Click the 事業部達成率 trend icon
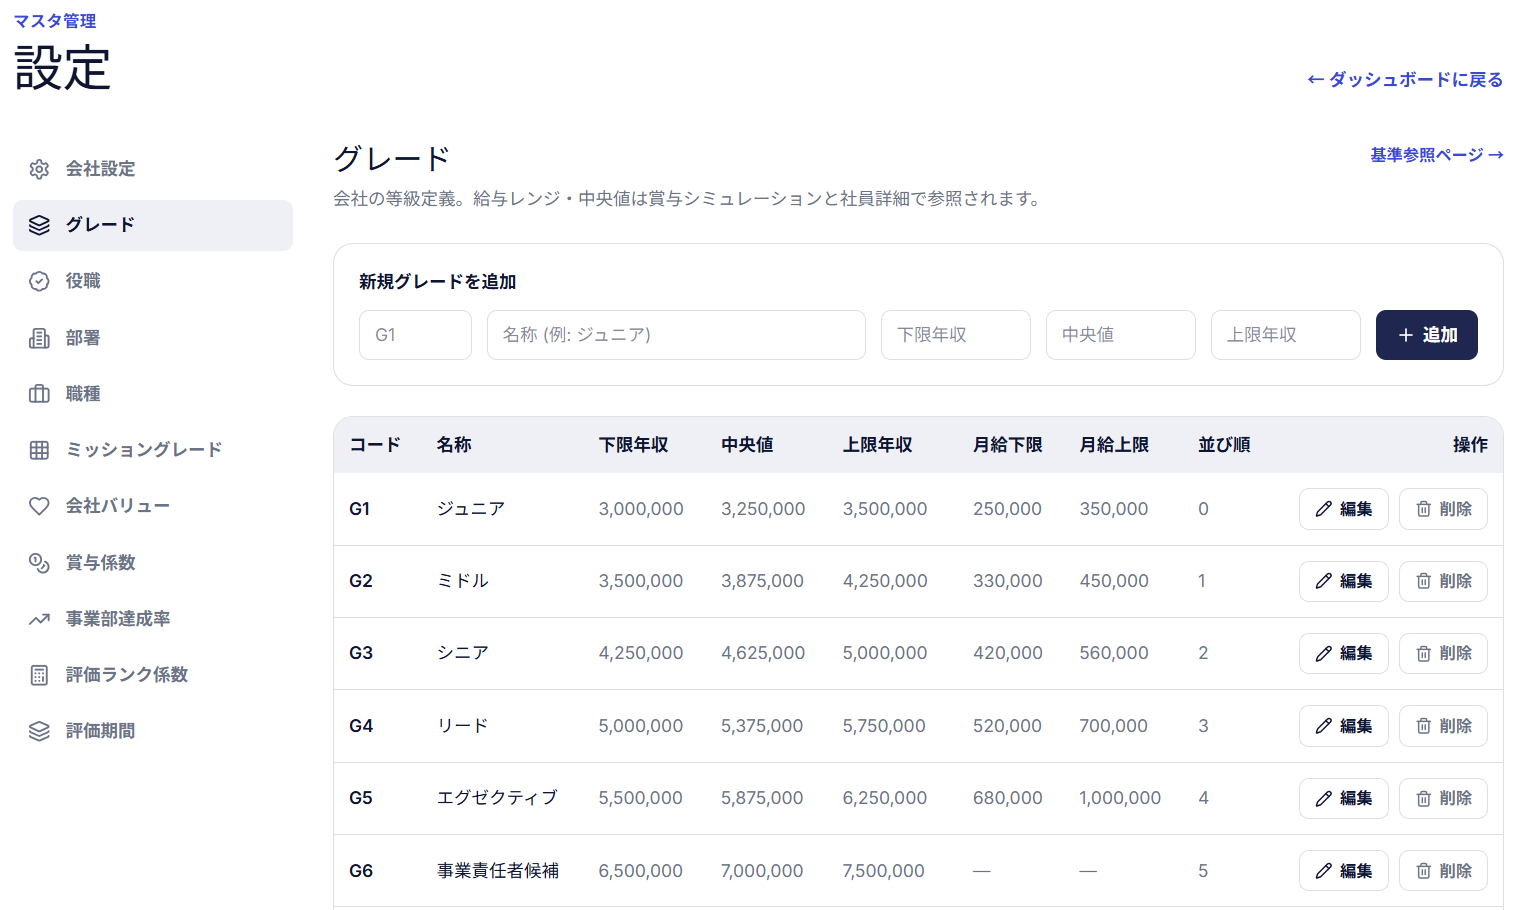Viewport: 1540px width, 910px height. coord(39,619)
